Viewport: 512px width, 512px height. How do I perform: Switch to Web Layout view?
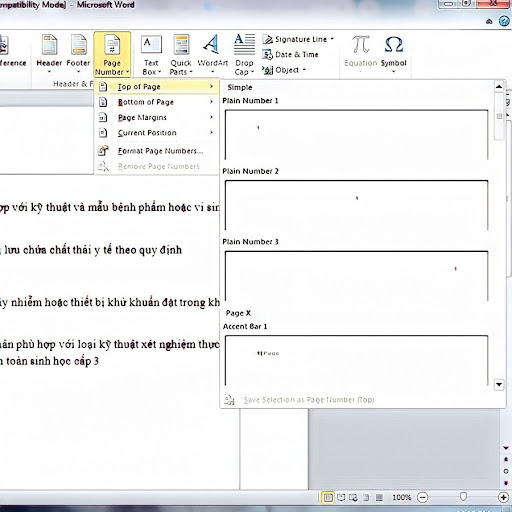353,498
